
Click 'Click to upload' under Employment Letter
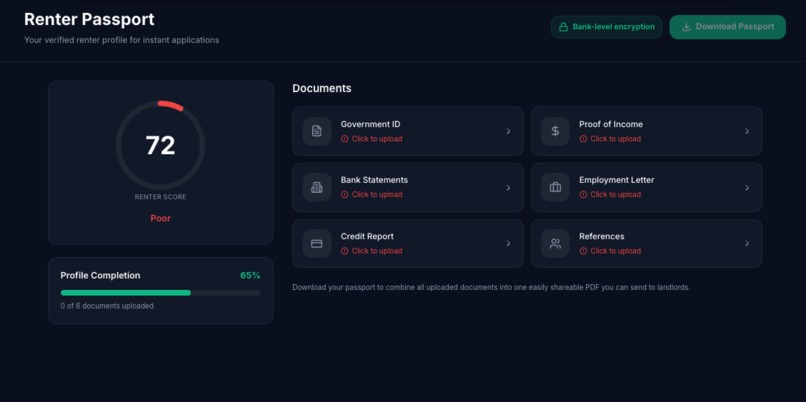pos(615,194)
